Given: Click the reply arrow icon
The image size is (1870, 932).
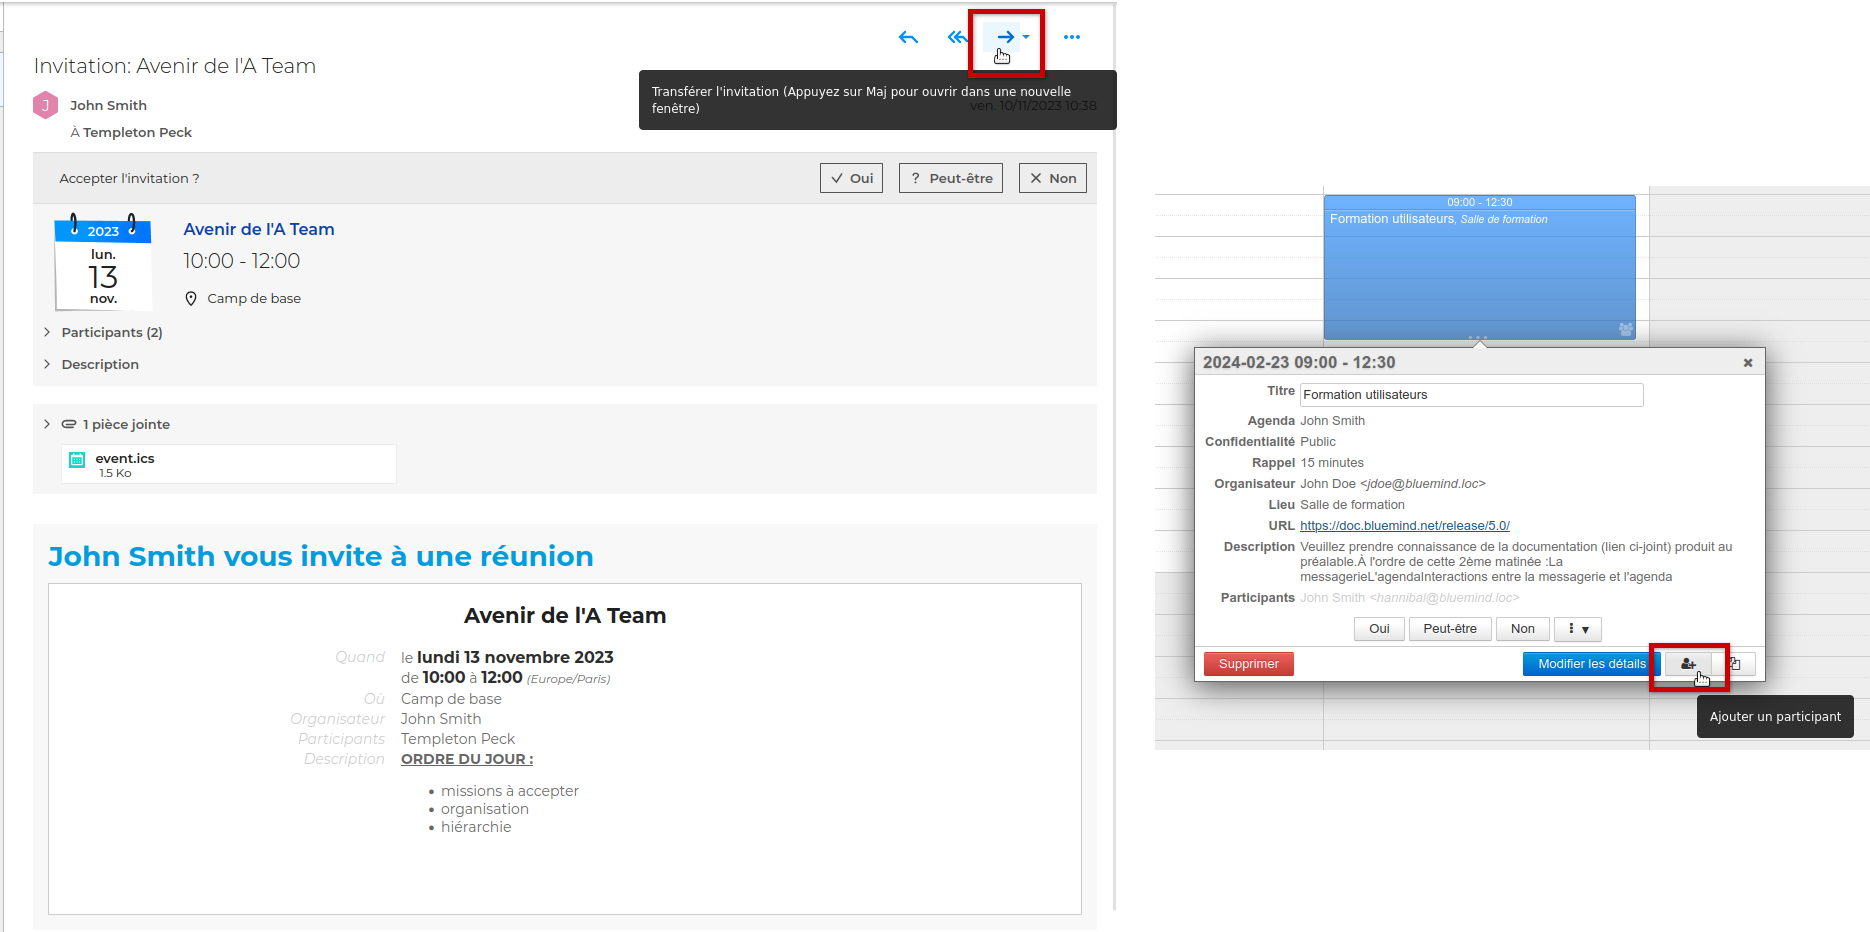Looking at the screenshot, I should pyautogui.click(x=908, y=38).
